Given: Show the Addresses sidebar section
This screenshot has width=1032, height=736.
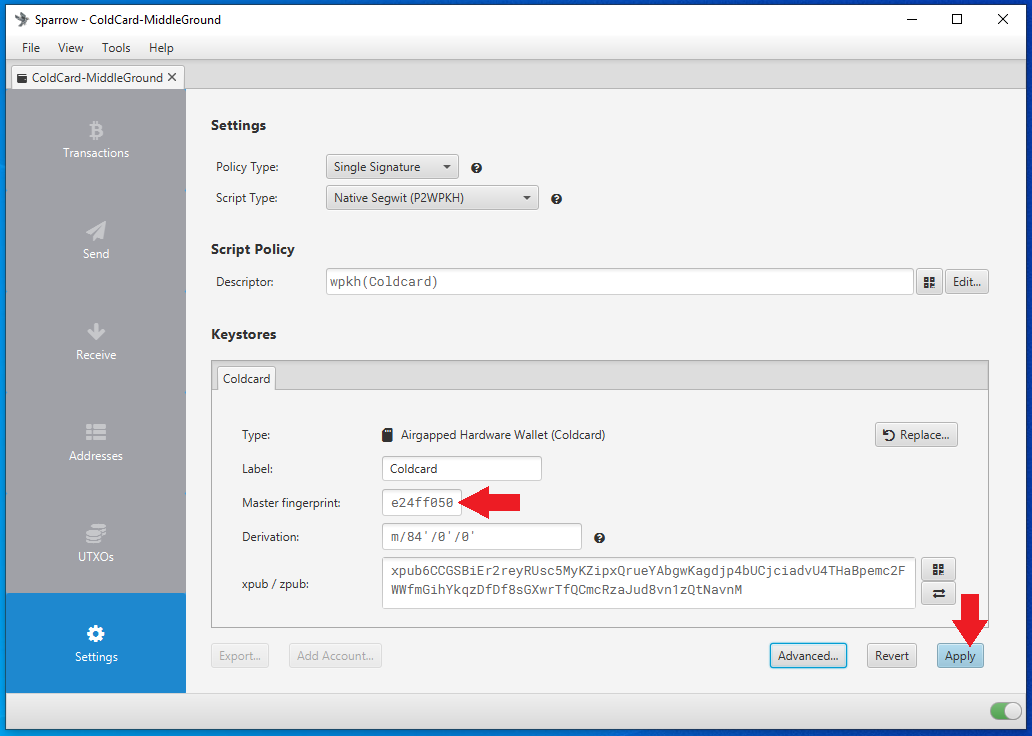Looking at the screenshot, I should pyautogui.click(x=96, y=442).
